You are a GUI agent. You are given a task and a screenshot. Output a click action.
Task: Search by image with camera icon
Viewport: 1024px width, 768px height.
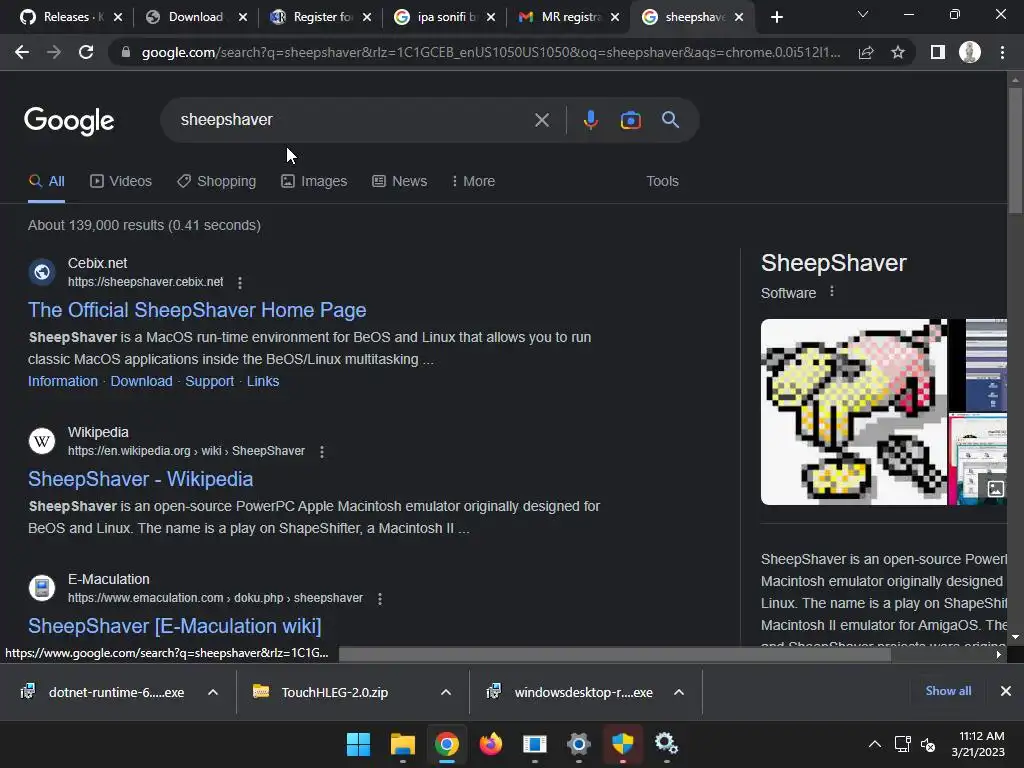point(630,120)
